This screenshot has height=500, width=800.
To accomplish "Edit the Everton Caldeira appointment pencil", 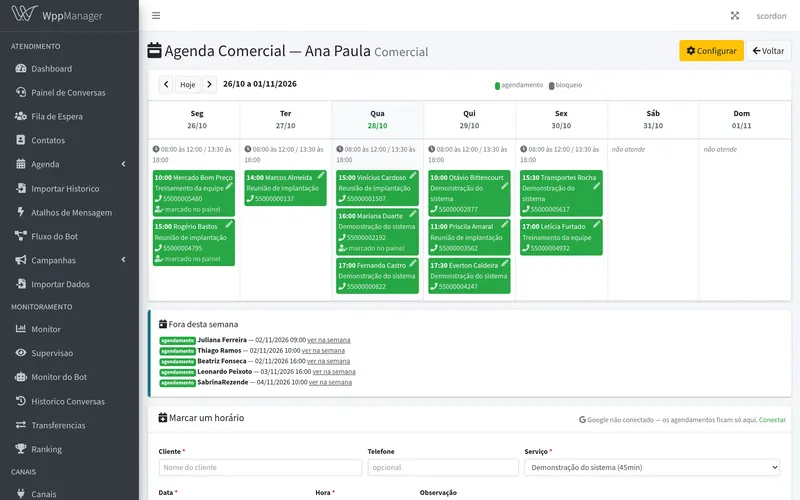I will point(505,263).
